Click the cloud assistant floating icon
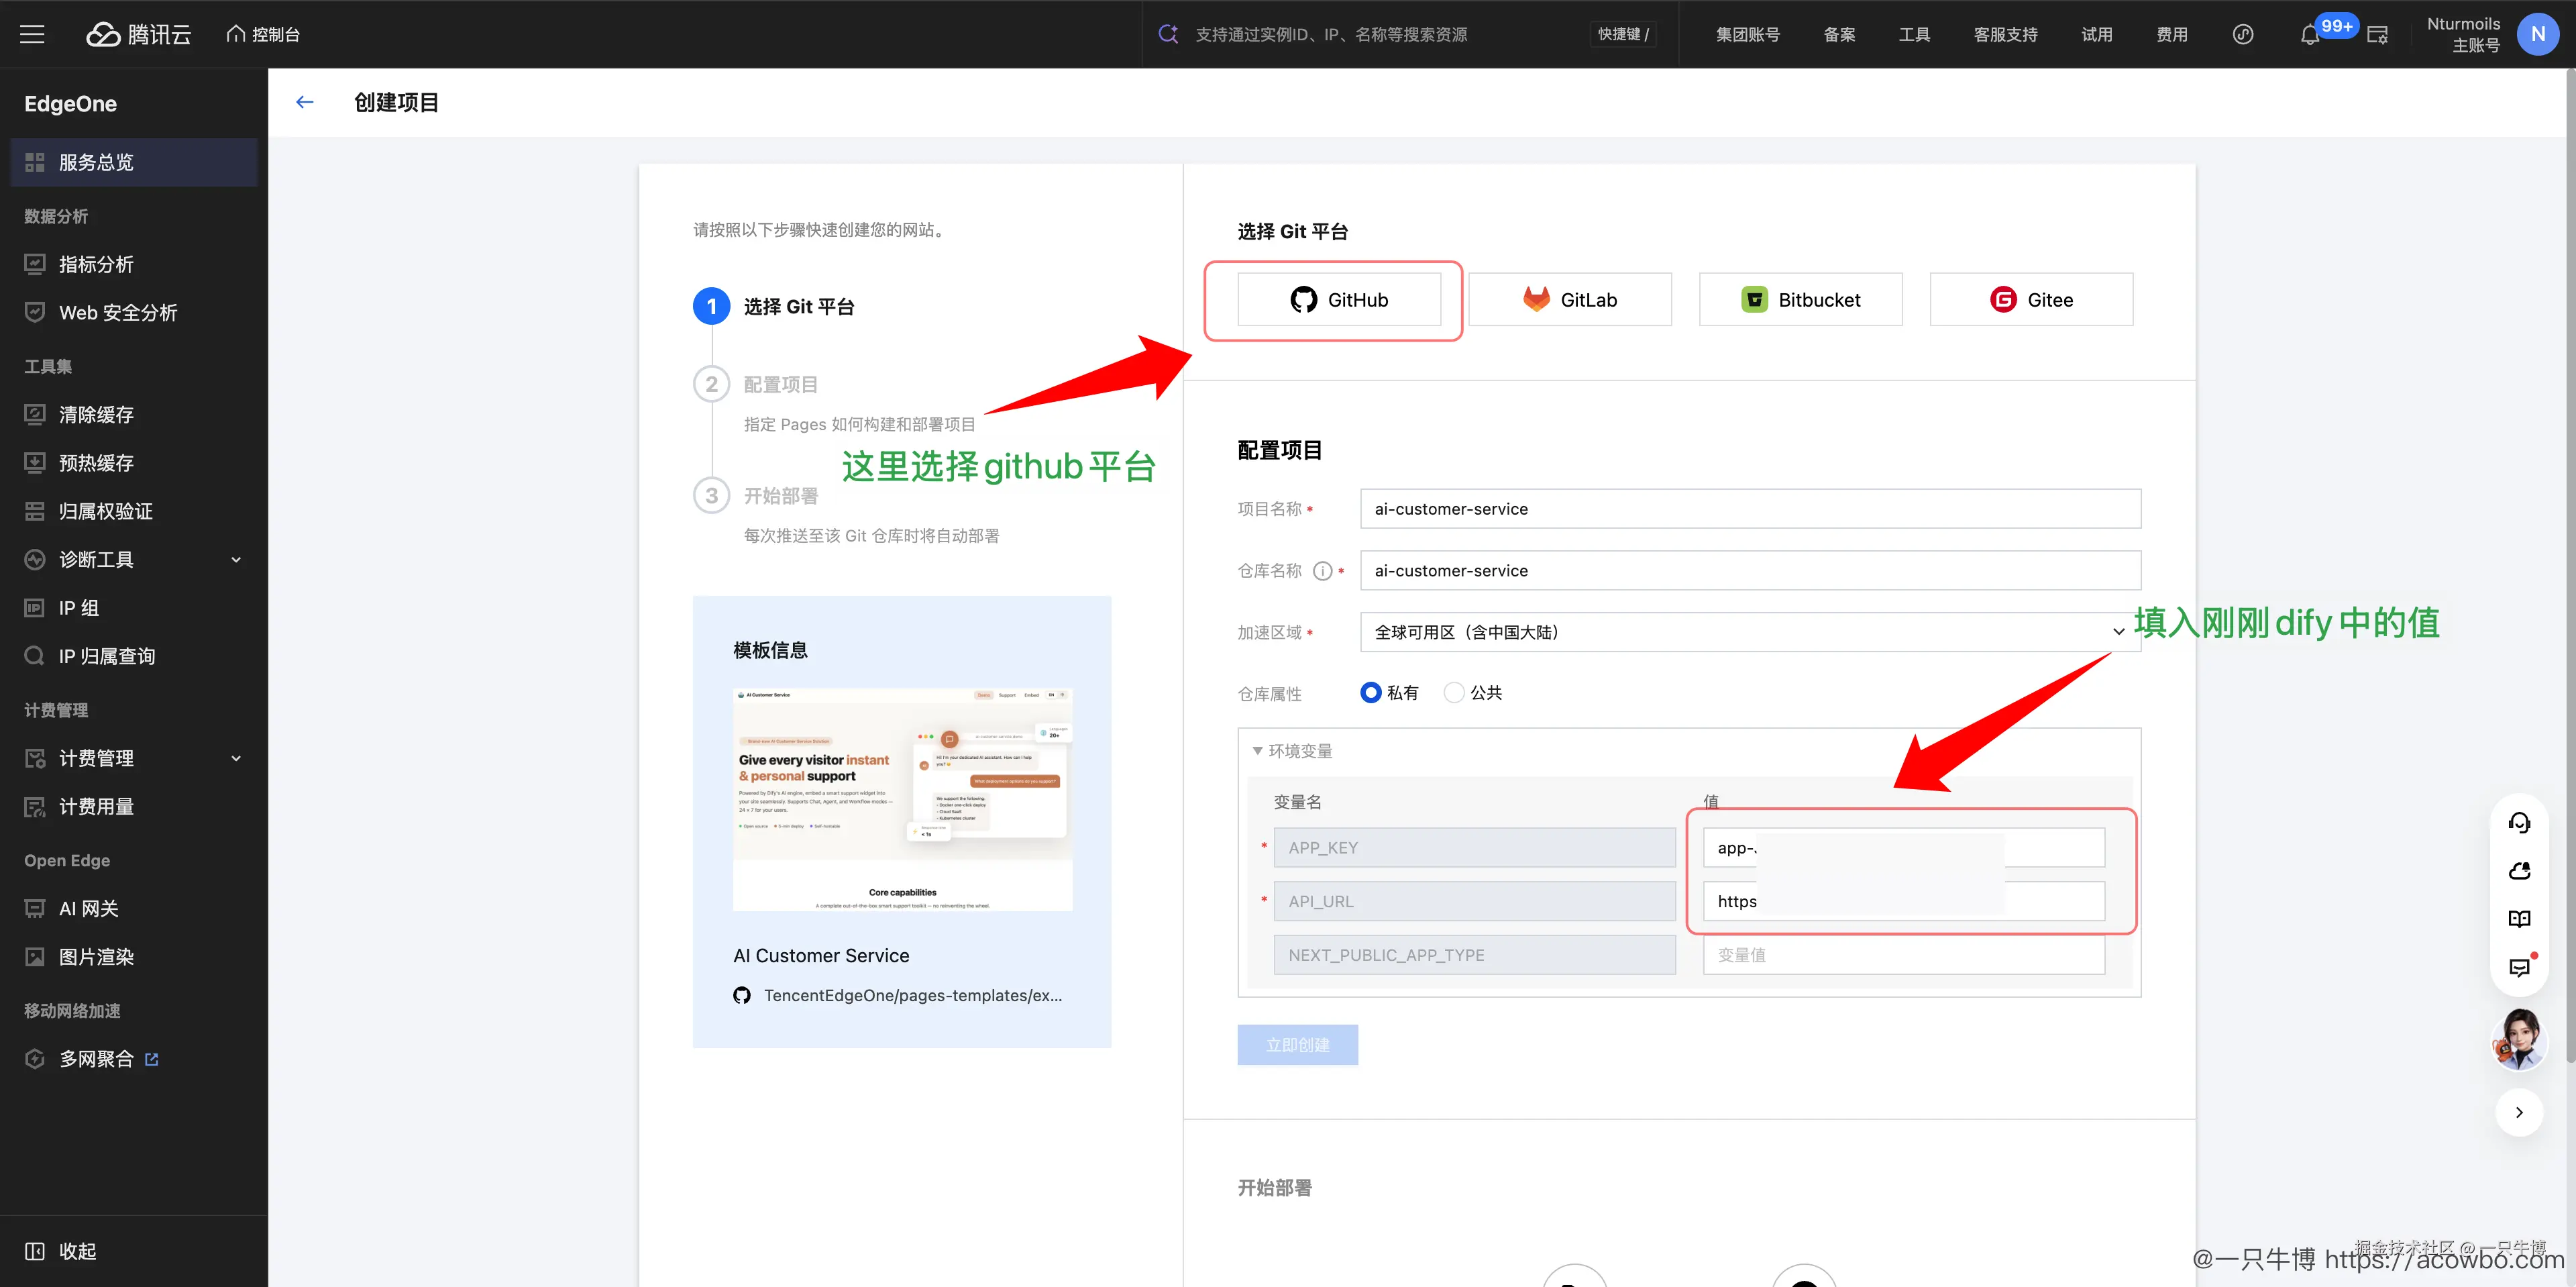Screen dimensions: 2576x1287 tap(2519, 870)
